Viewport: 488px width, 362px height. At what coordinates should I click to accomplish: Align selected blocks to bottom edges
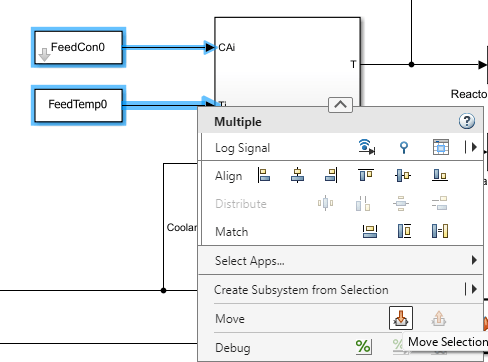(440, 175)
